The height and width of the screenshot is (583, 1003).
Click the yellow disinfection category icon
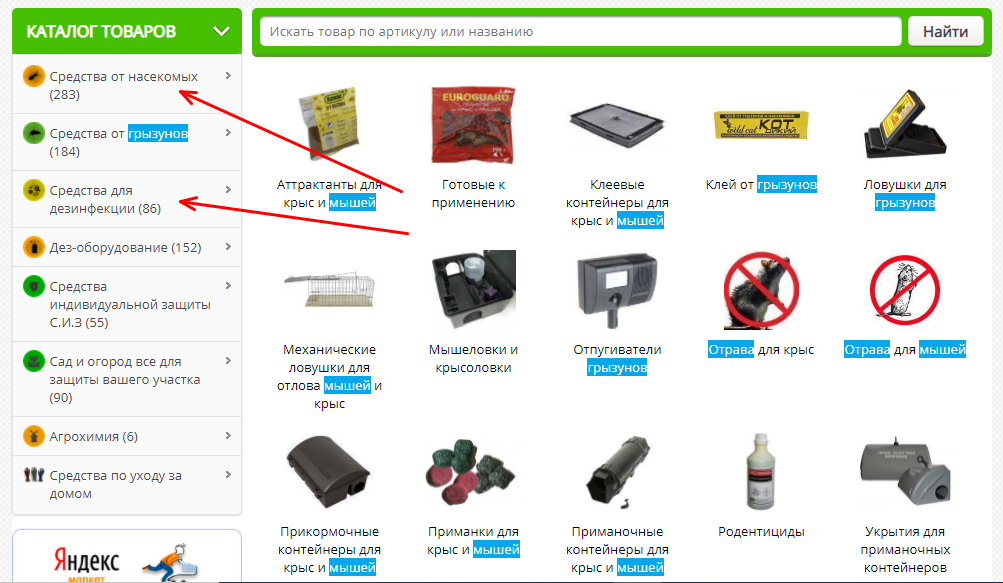click(34, 190)
